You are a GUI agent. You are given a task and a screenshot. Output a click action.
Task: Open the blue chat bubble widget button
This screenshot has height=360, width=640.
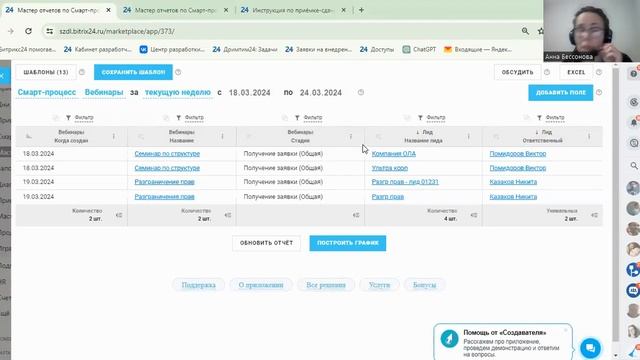pos(590,348)
